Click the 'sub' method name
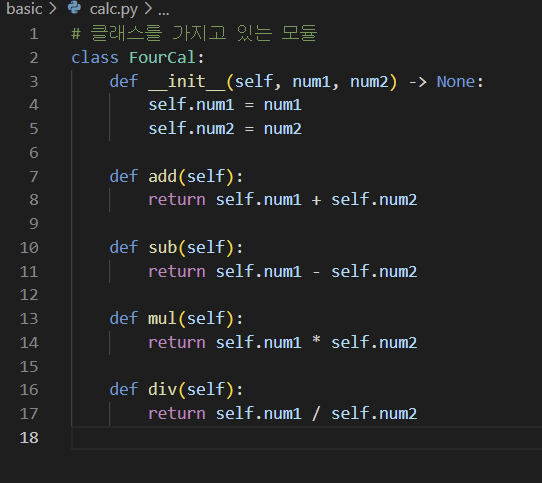542x483 pixels. coord(162,248)
